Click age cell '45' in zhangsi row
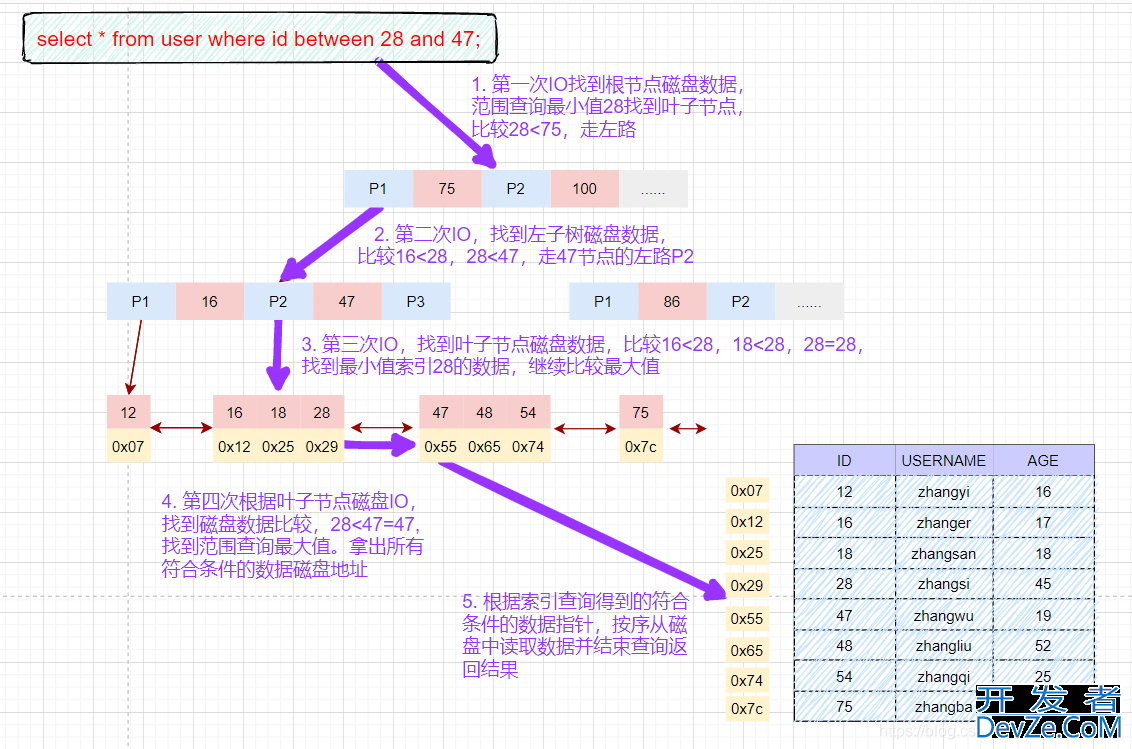 pyautogui.click(x=1043, y=584)
